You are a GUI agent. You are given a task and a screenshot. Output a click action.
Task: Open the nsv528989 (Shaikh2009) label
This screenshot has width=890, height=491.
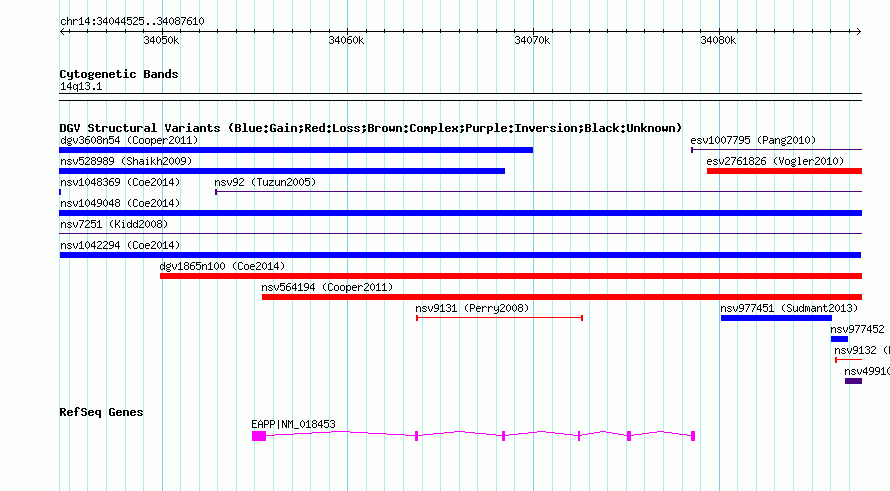tap(126, 161)
